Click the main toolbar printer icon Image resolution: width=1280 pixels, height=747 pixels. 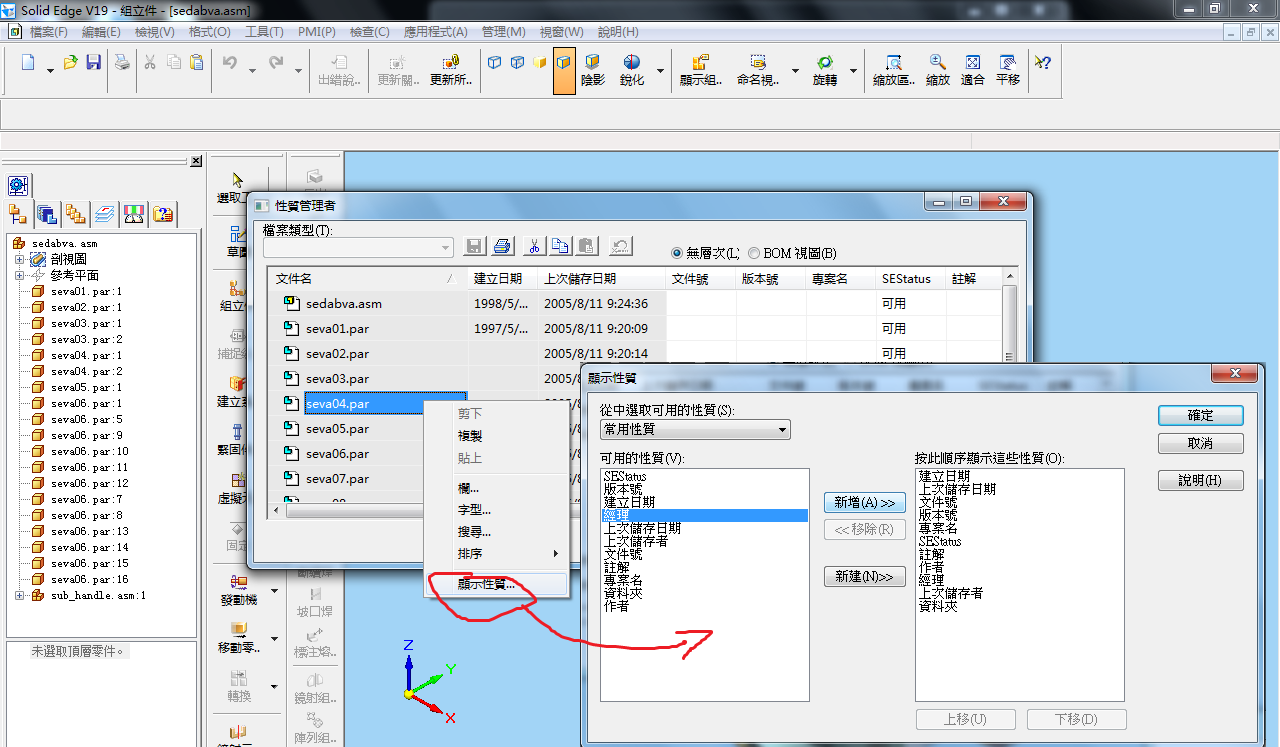[122, 63]
